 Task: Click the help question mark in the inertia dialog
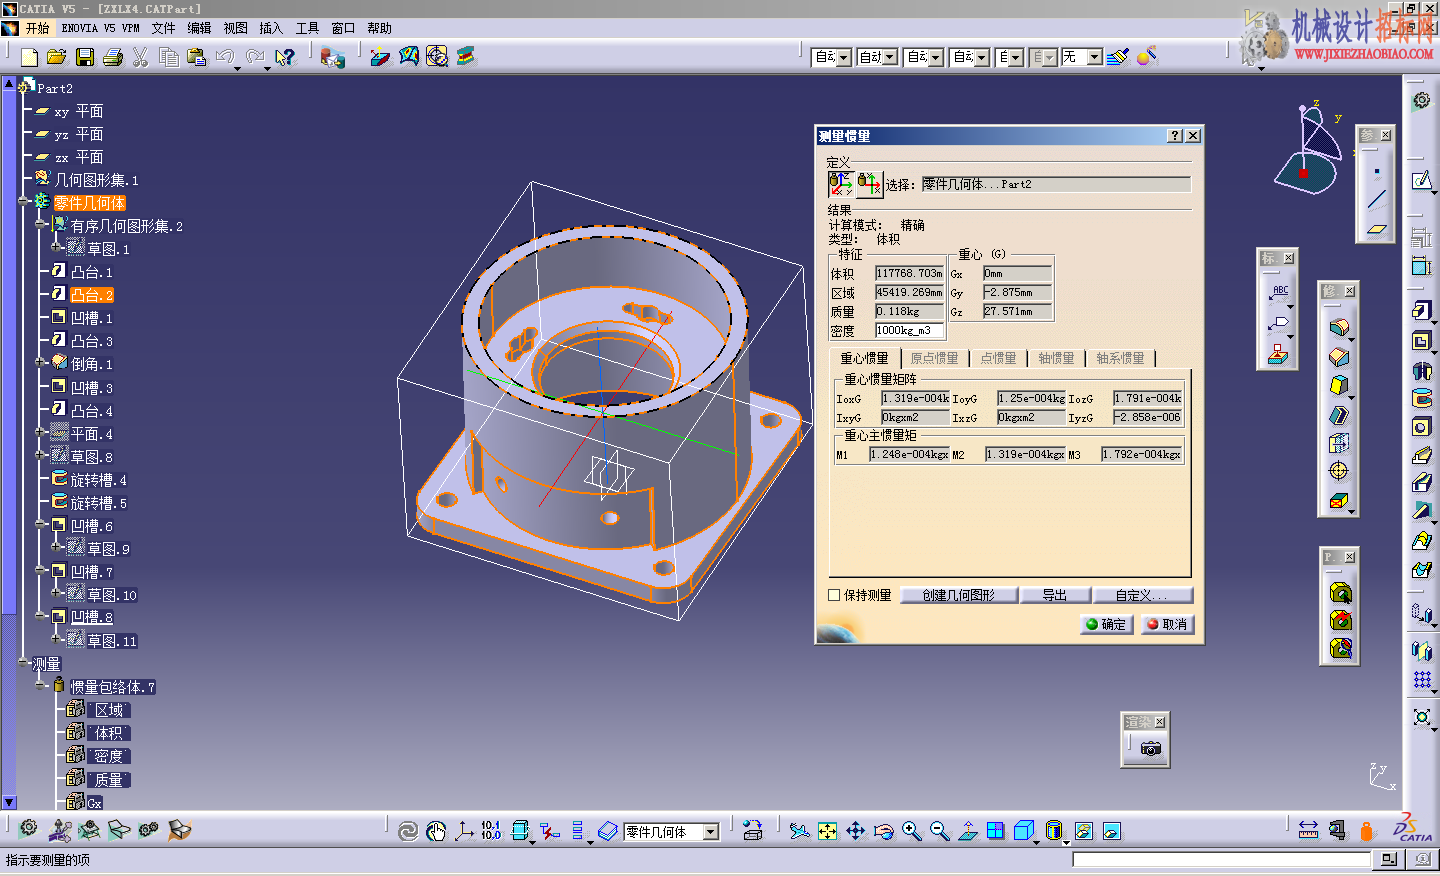click(1175, 136)
